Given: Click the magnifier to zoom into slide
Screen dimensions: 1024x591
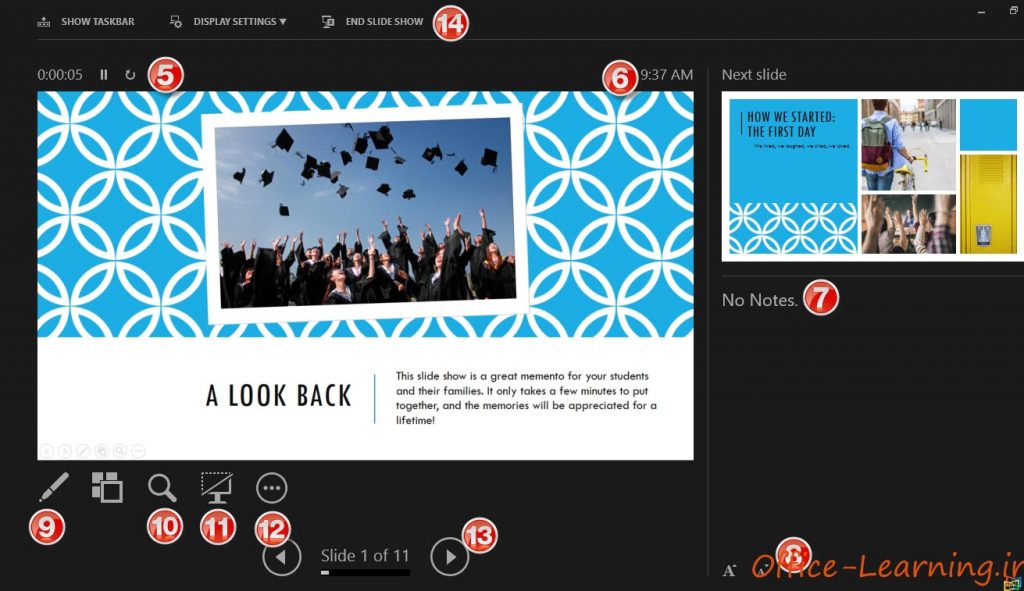Looking at the screenshot, I should (x=162, y=487).
